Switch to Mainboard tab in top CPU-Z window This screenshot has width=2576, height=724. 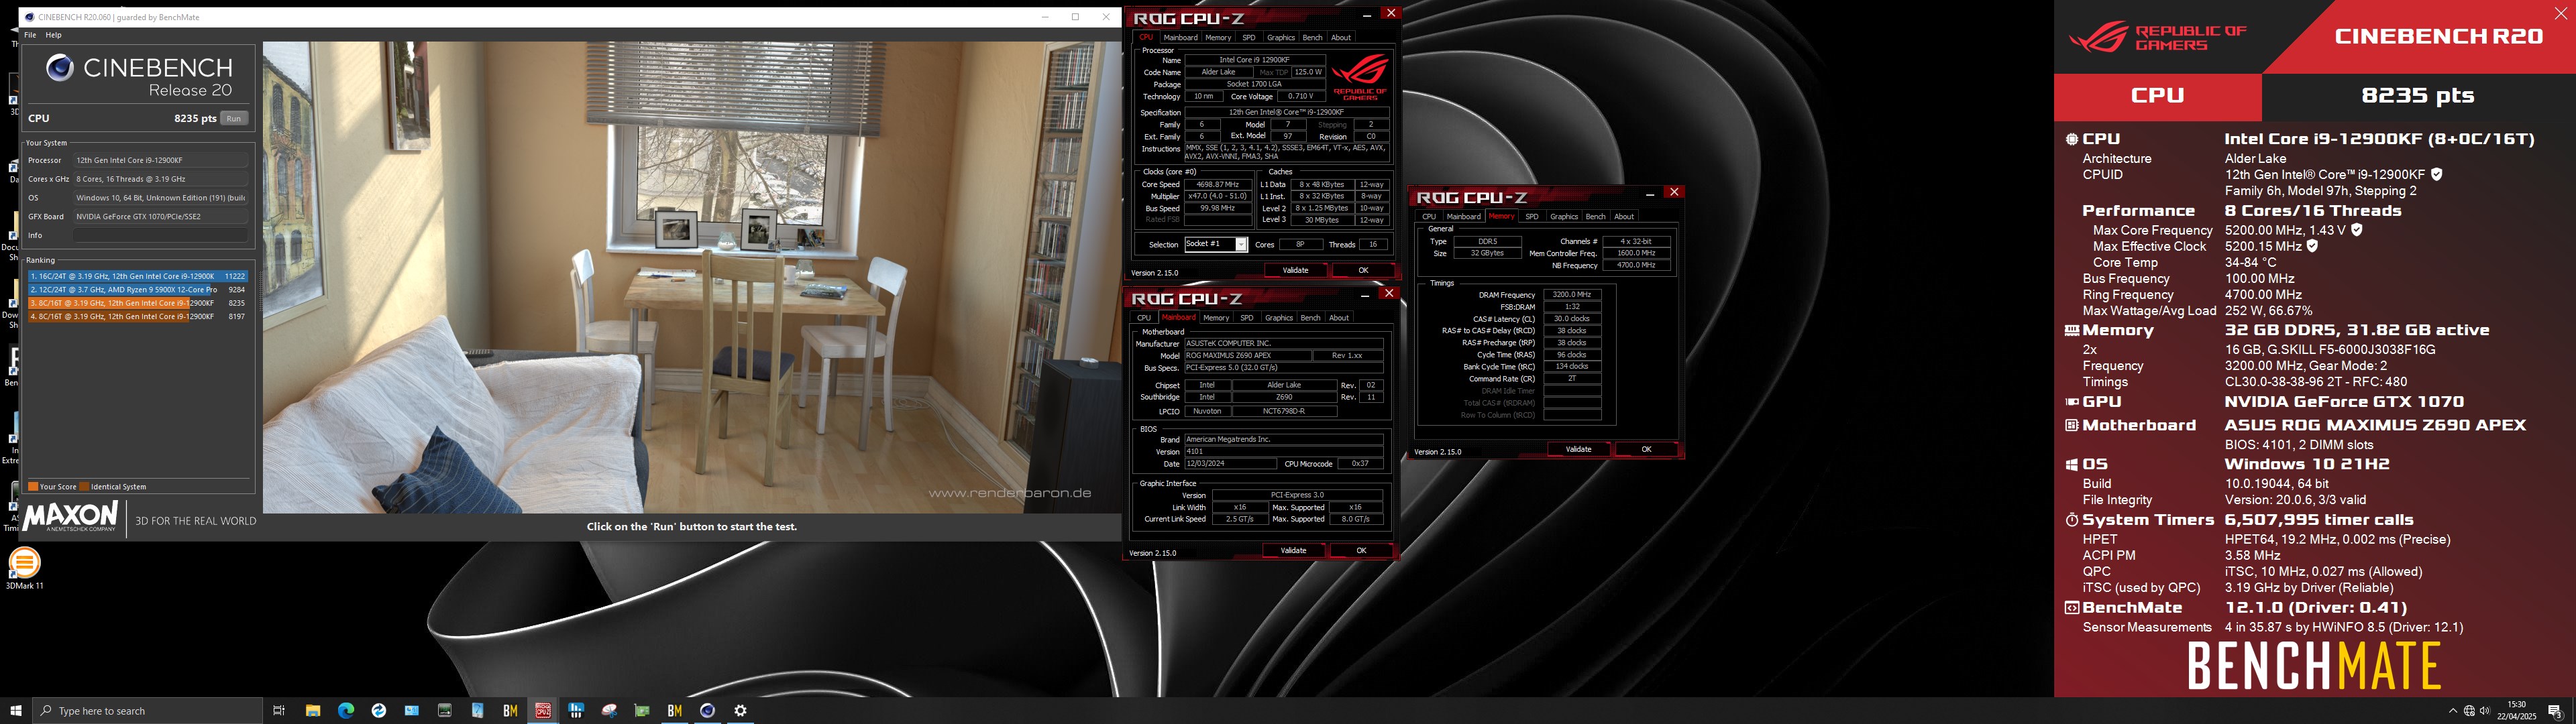pos(1180,37)
